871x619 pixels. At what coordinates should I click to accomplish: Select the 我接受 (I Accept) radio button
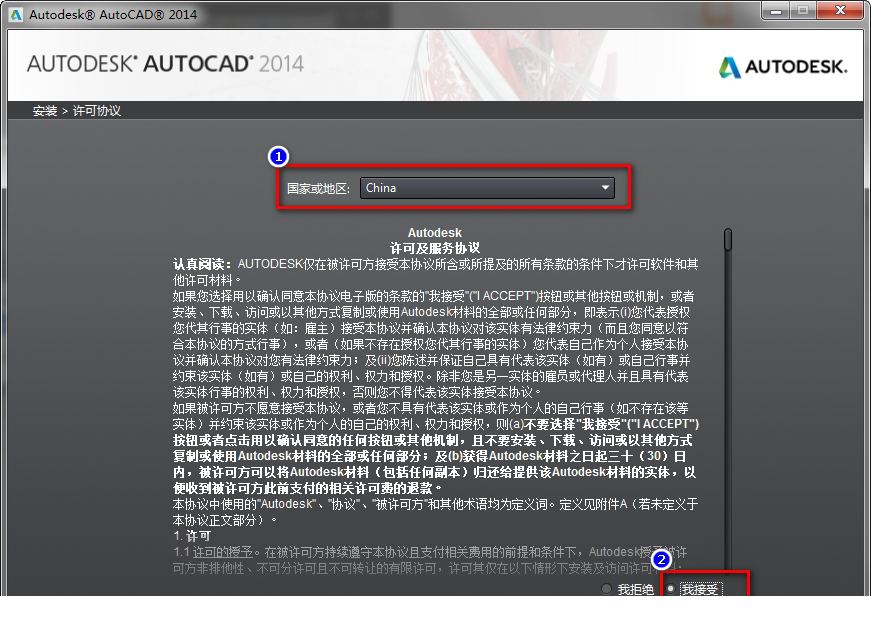click(x=671, y=588)
